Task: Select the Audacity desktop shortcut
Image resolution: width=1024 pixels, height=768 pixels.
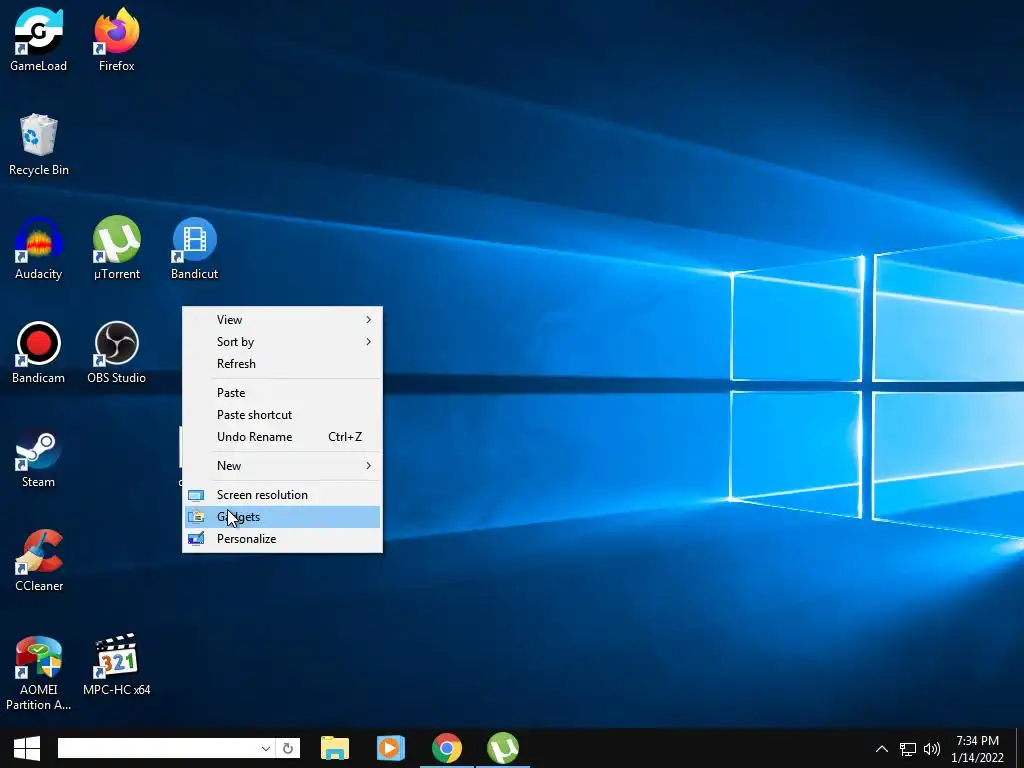Action: click(39, 248)
